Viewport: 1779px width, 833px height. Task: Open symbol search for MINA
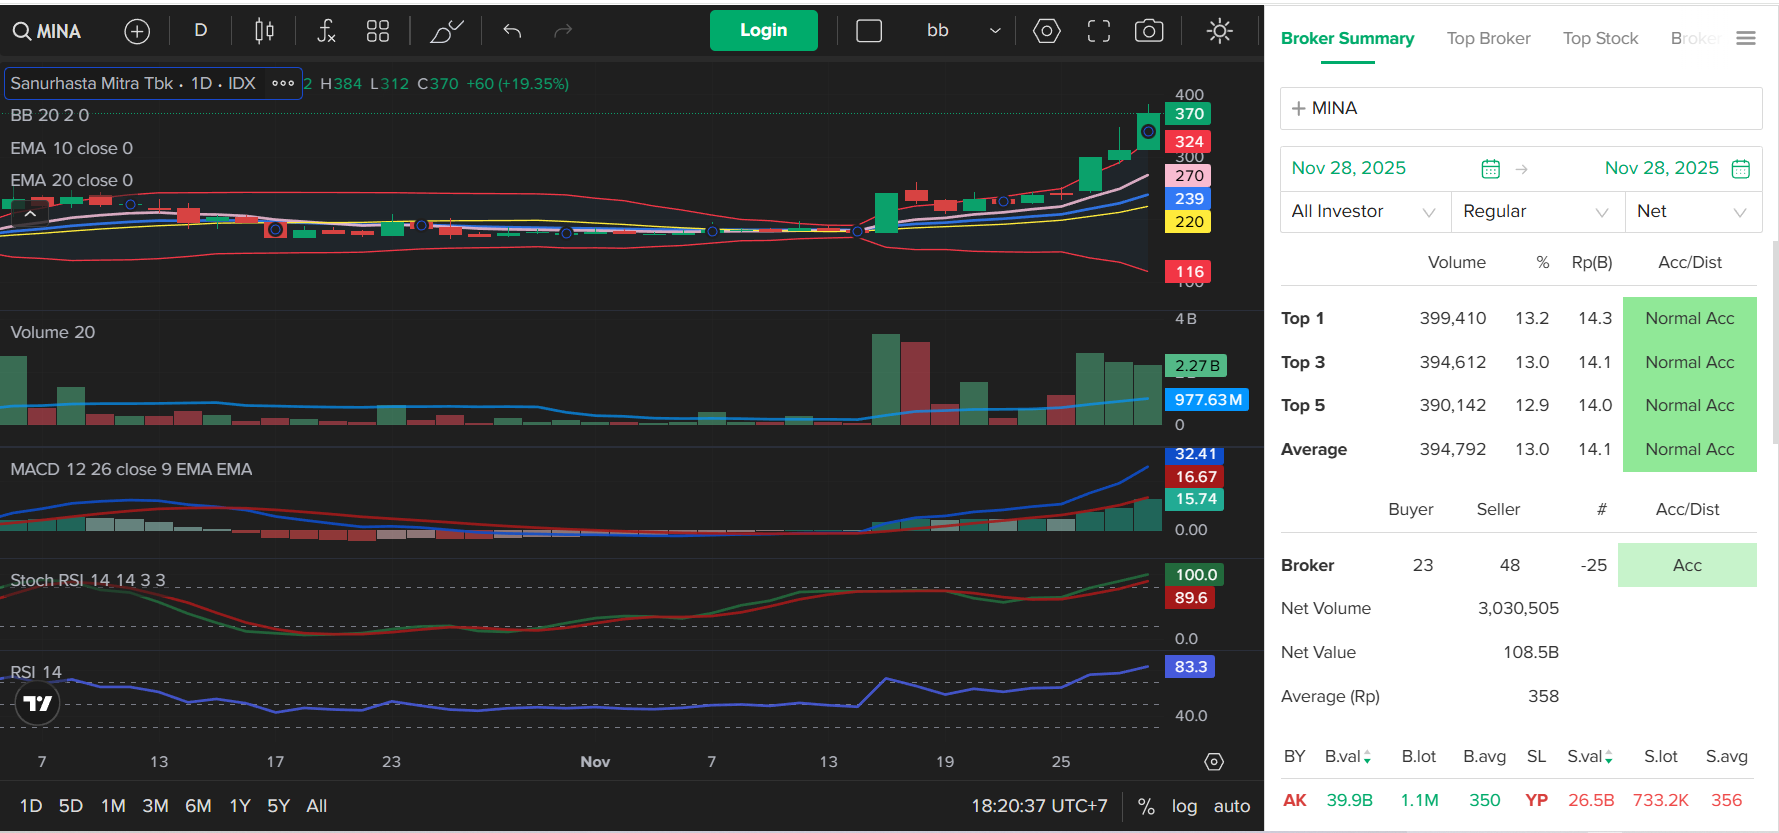pos(47,31)
